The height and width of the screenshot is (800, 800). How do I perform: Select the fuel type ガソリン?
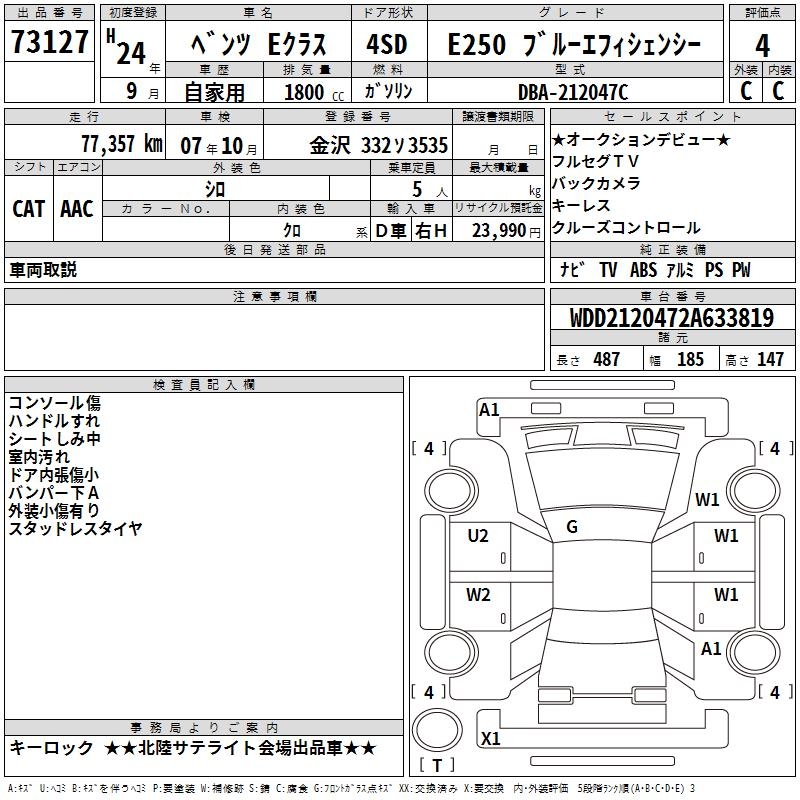[388, 91]
